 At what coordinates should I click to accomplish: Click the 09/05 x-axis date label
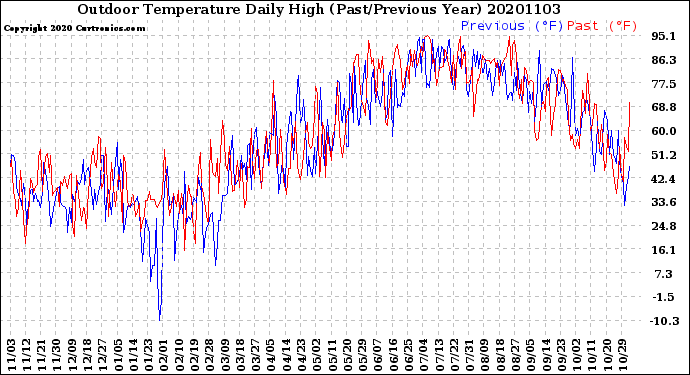530,355
